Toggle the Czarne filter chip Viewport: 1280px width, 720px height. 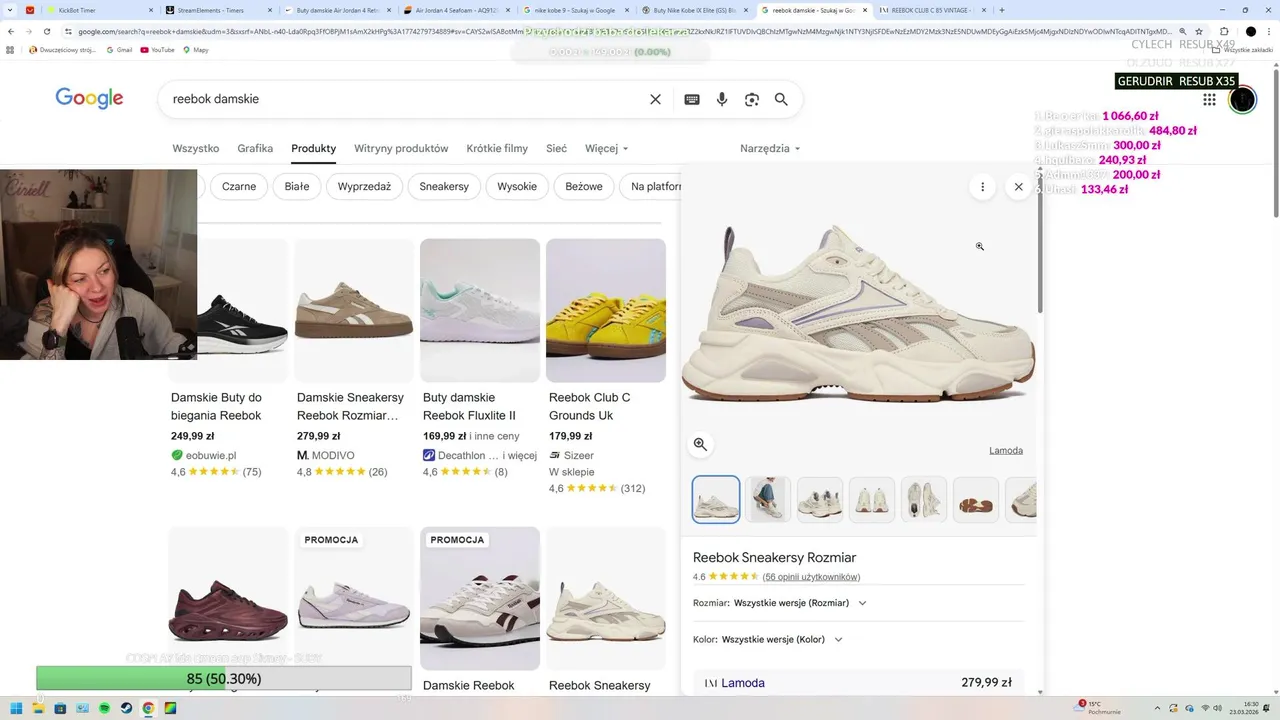point(239,186)
